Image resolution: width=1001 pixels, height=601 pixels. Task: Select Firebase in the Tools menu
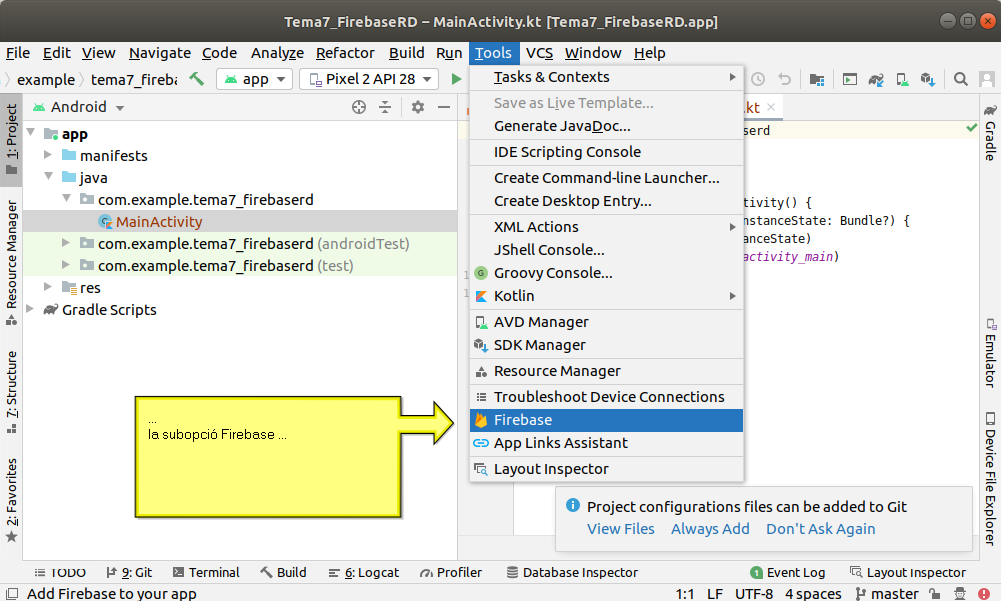(606, 420)
